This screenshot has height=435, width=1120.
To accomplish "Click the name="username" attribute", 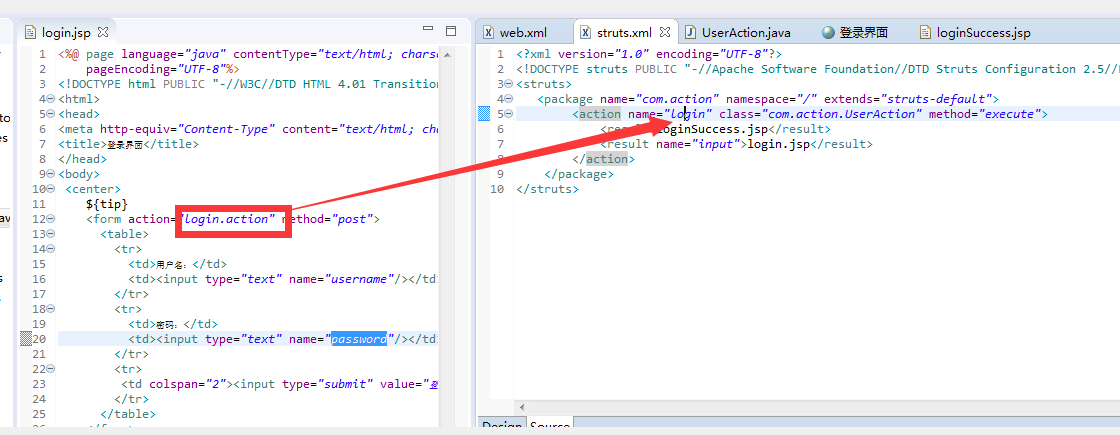I will [x=341, y=279].
